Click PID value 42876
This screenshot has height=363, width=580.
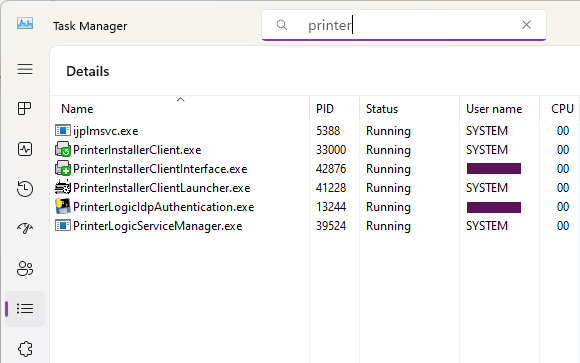[331, 169]
